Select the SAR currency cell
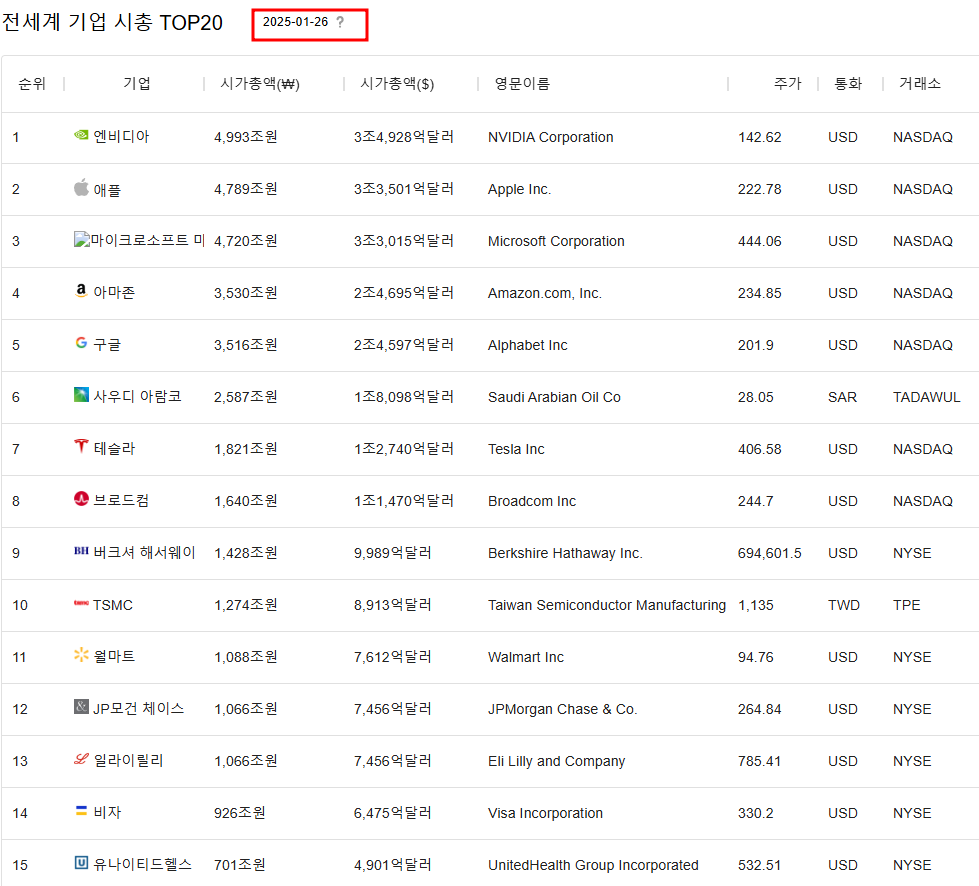The image size is (979, 886). 842,397
